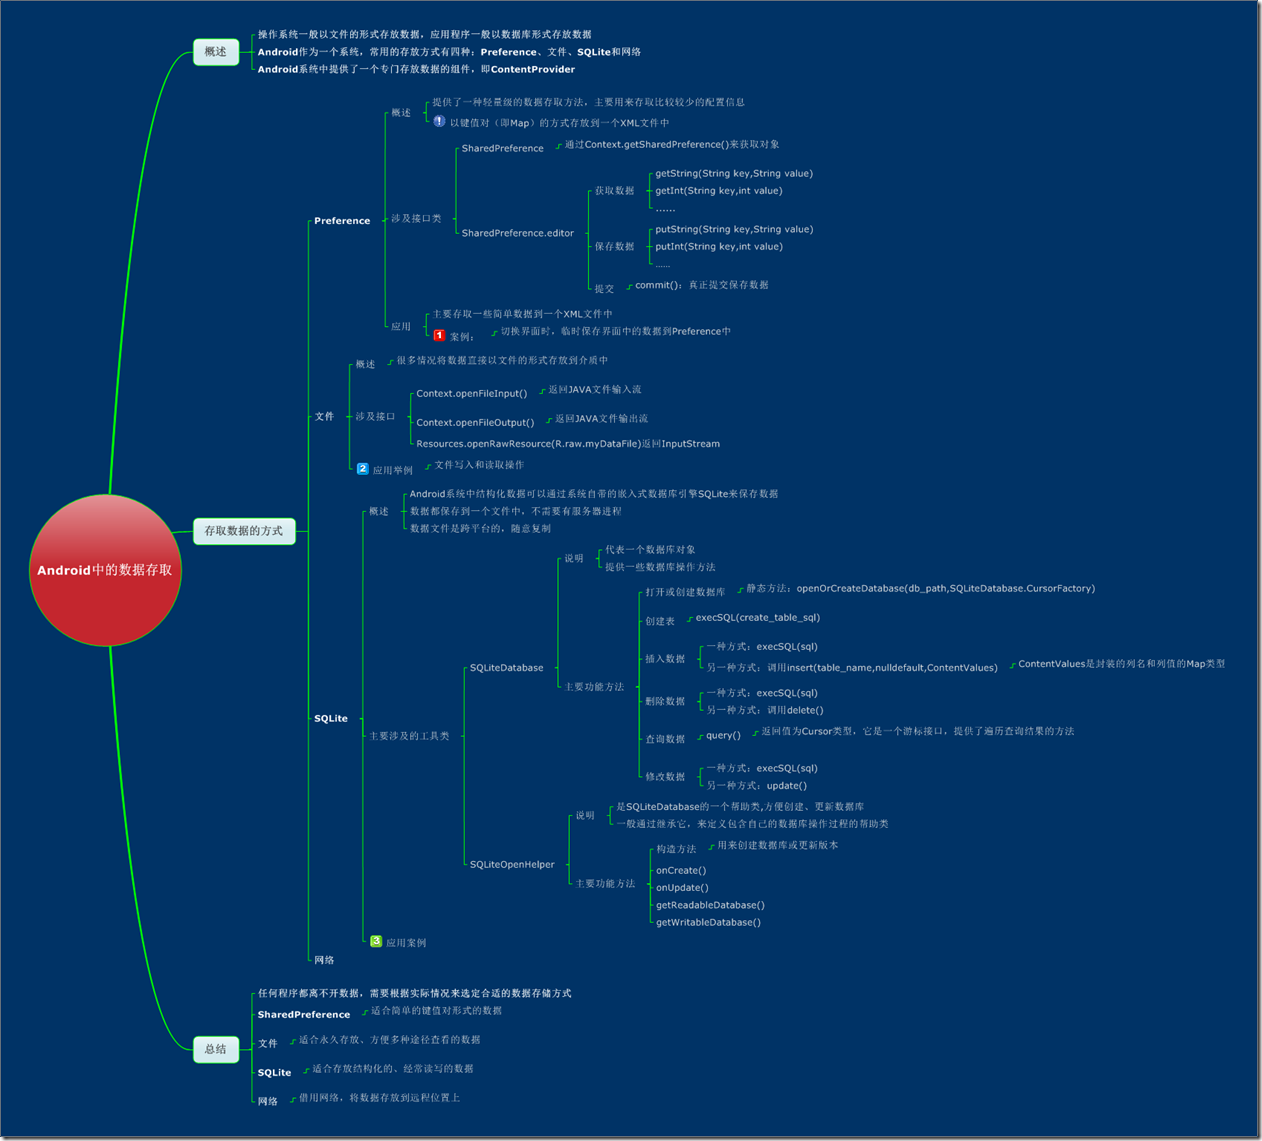Click the Context.openFileInput() node

click(x=472, y=394)
